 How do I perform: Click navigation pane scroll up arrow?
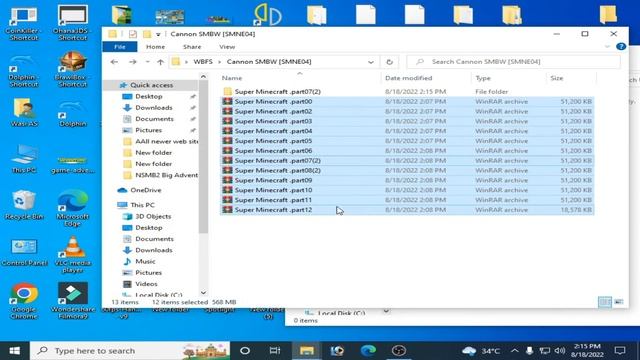tap(203, 76)
